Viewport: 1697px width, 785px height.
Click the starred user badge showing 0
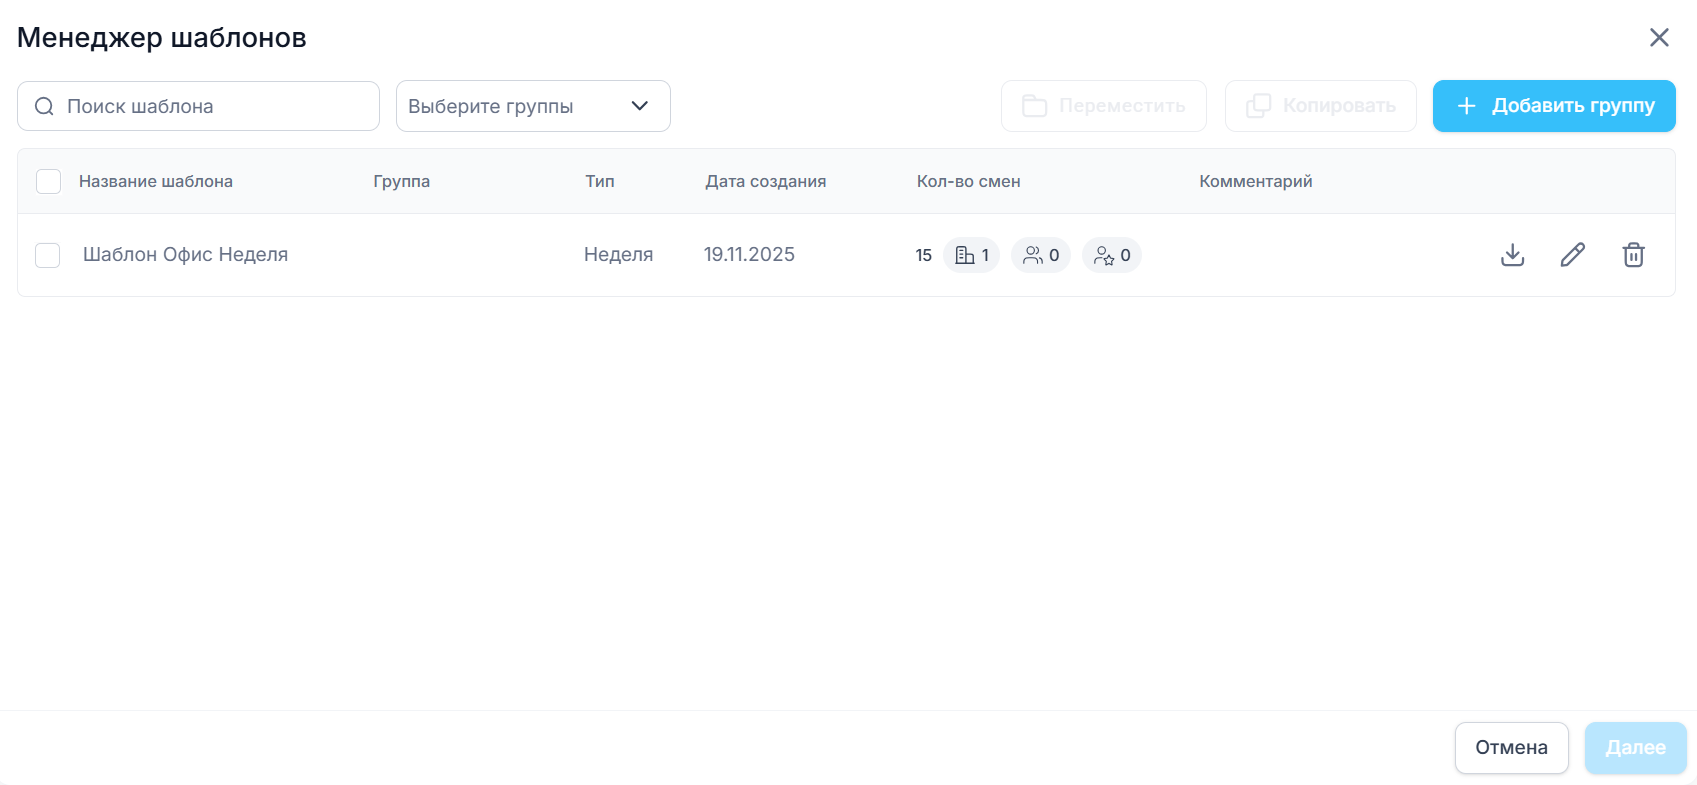tap(1112, 255)
